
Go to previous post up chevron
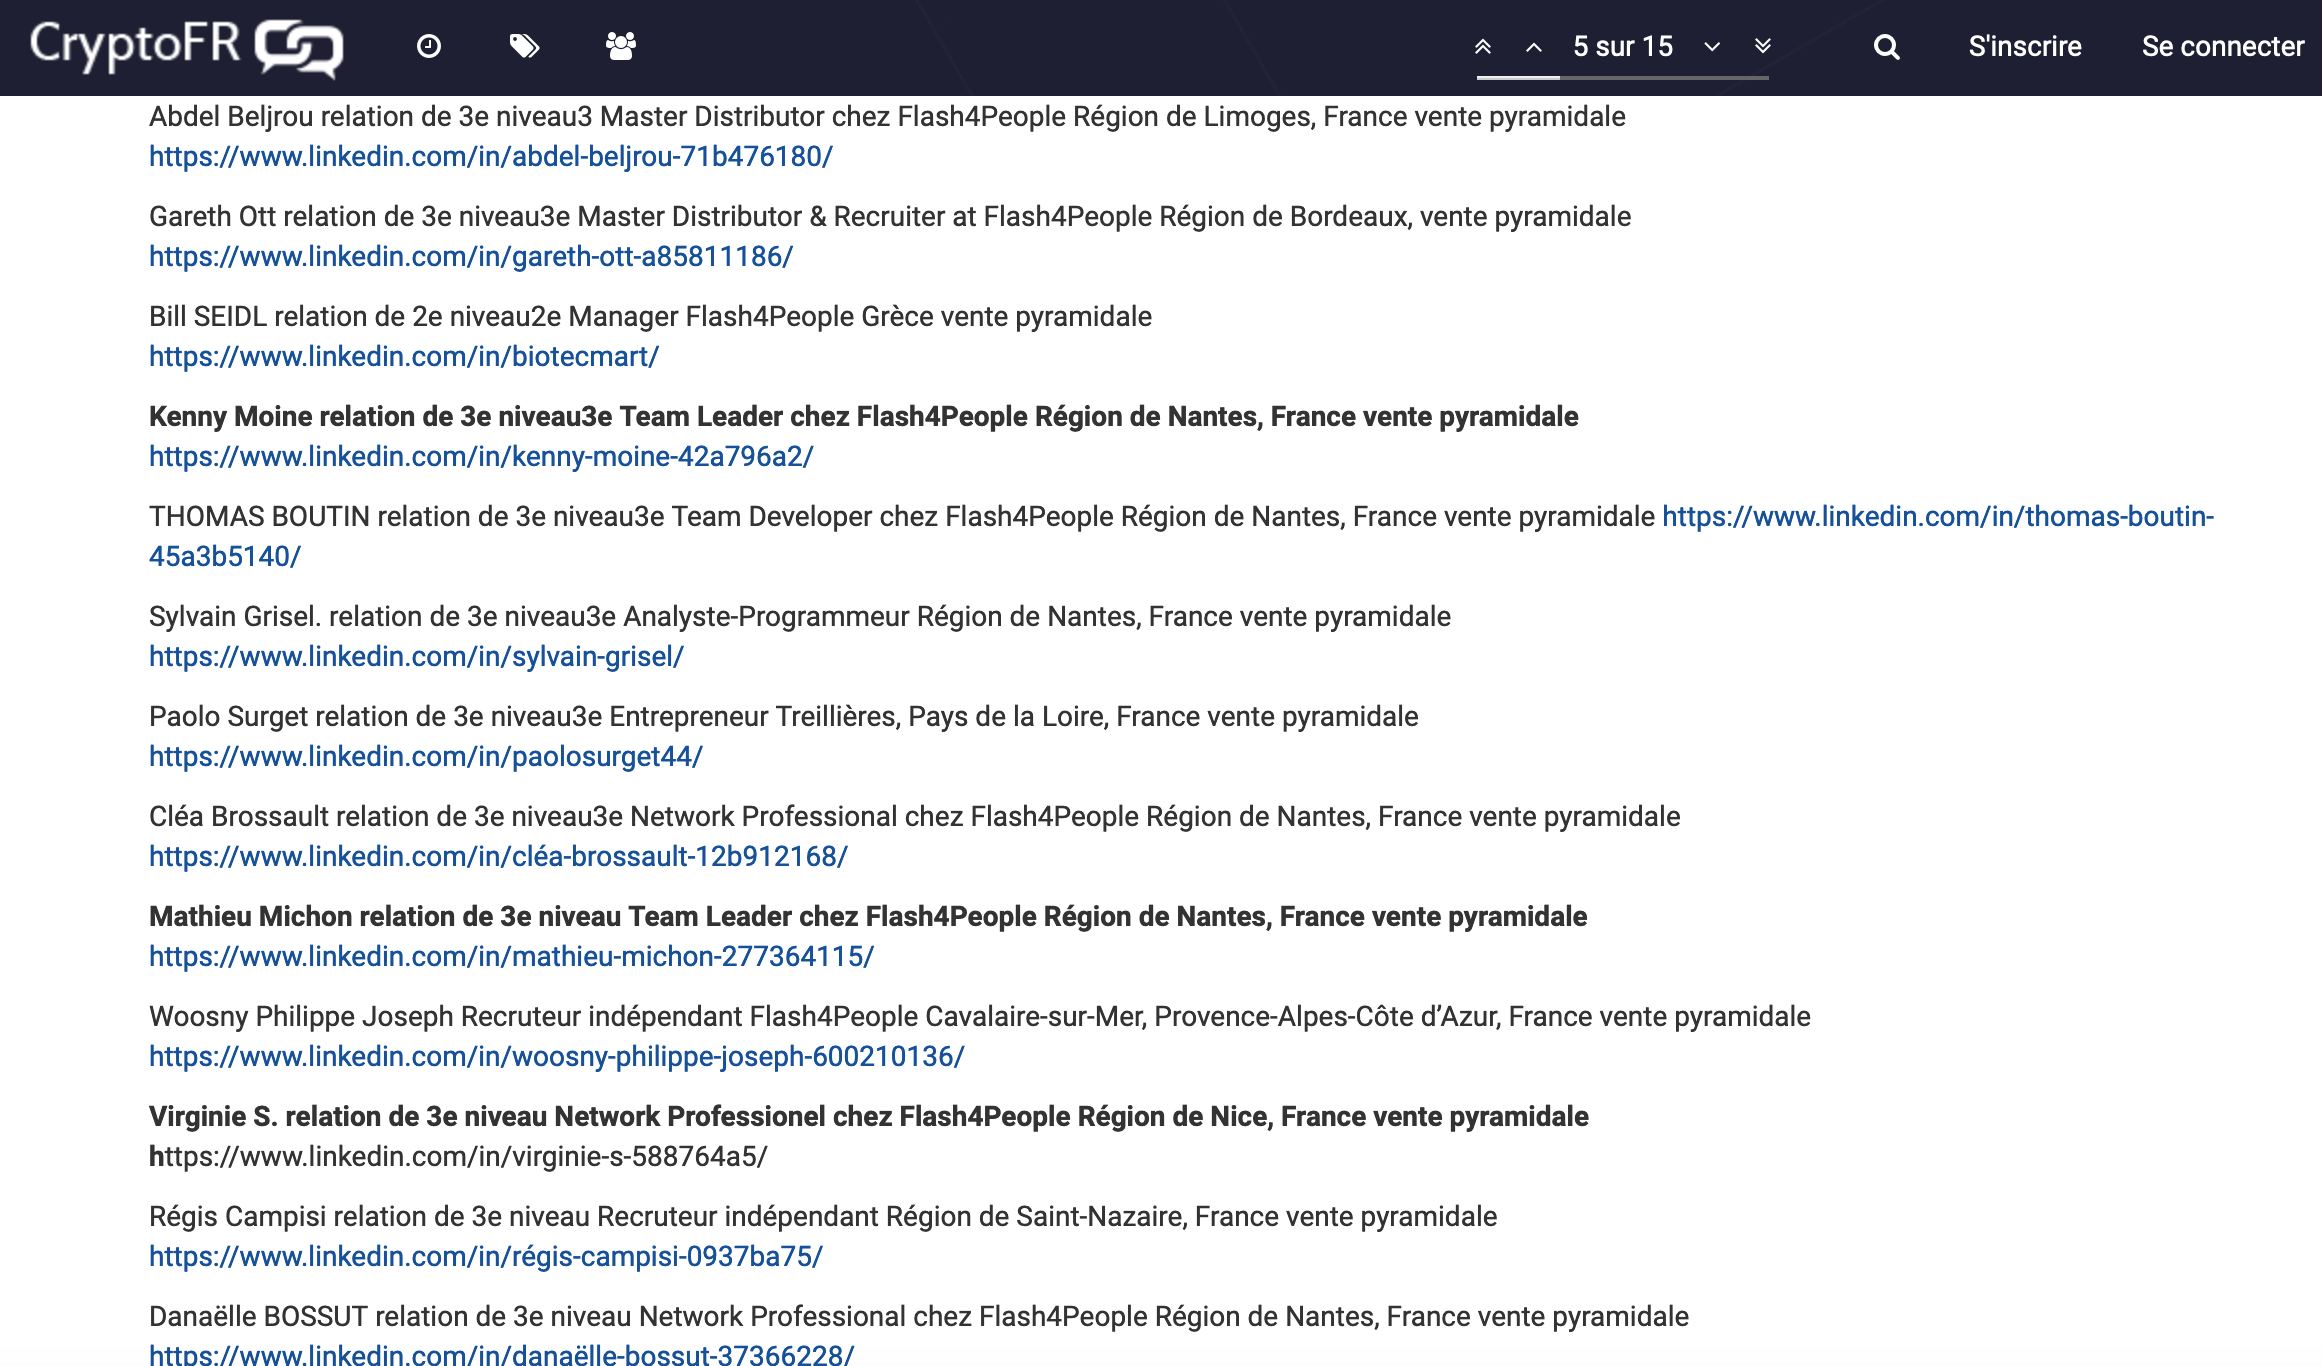1533,46
